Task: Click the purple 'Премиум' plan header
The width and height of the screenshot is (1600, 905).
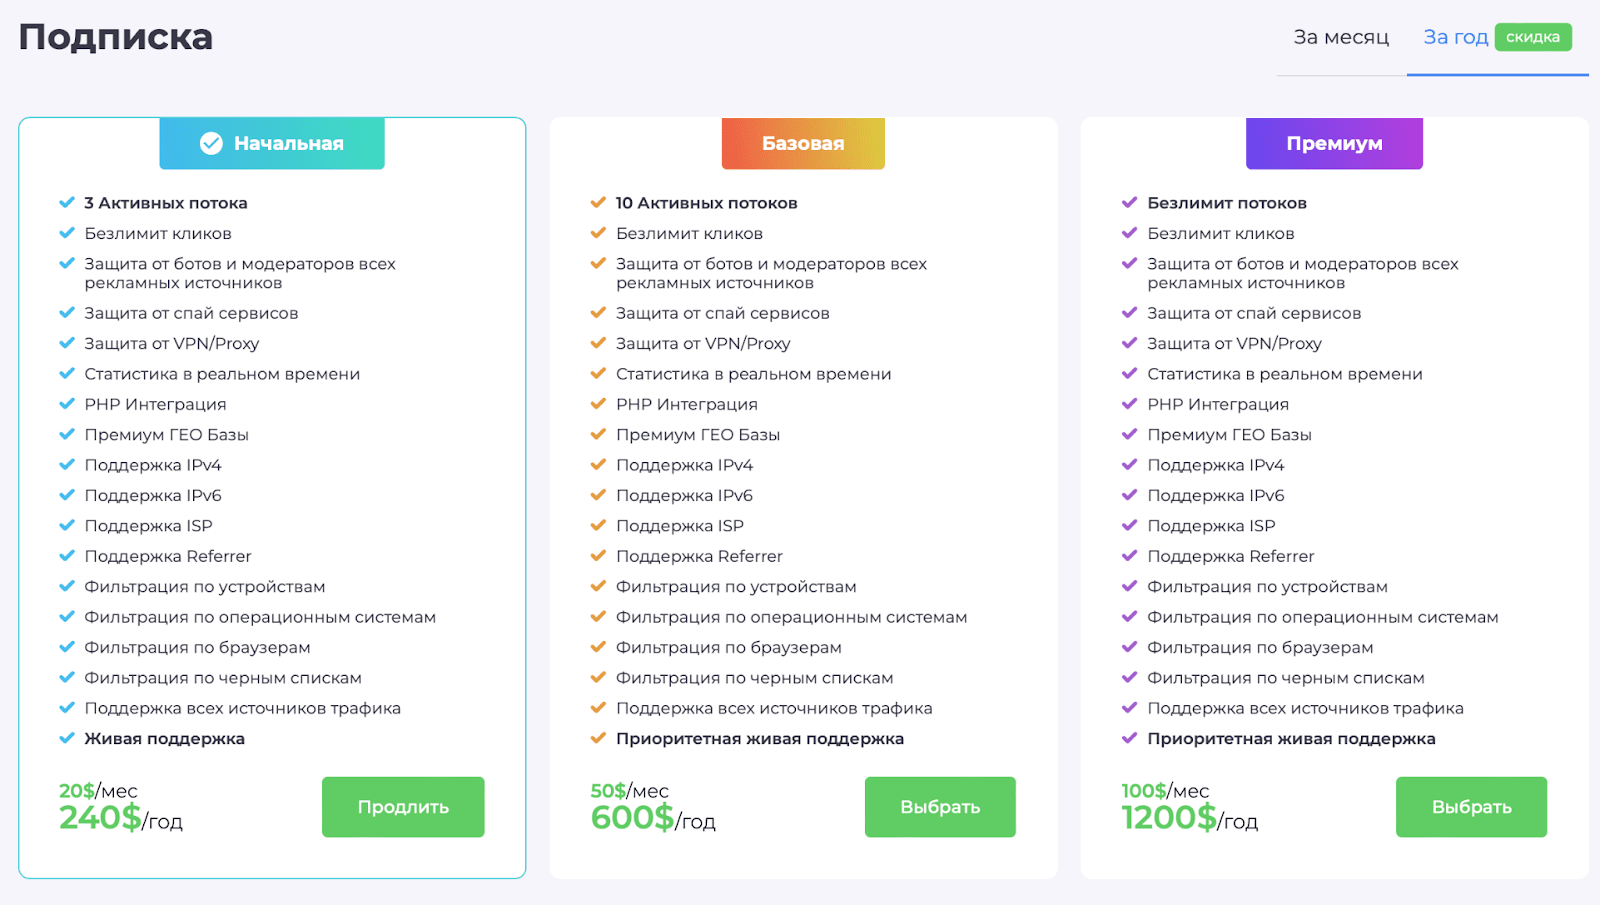Action: pyautogui.click(x=1334, y=144)
